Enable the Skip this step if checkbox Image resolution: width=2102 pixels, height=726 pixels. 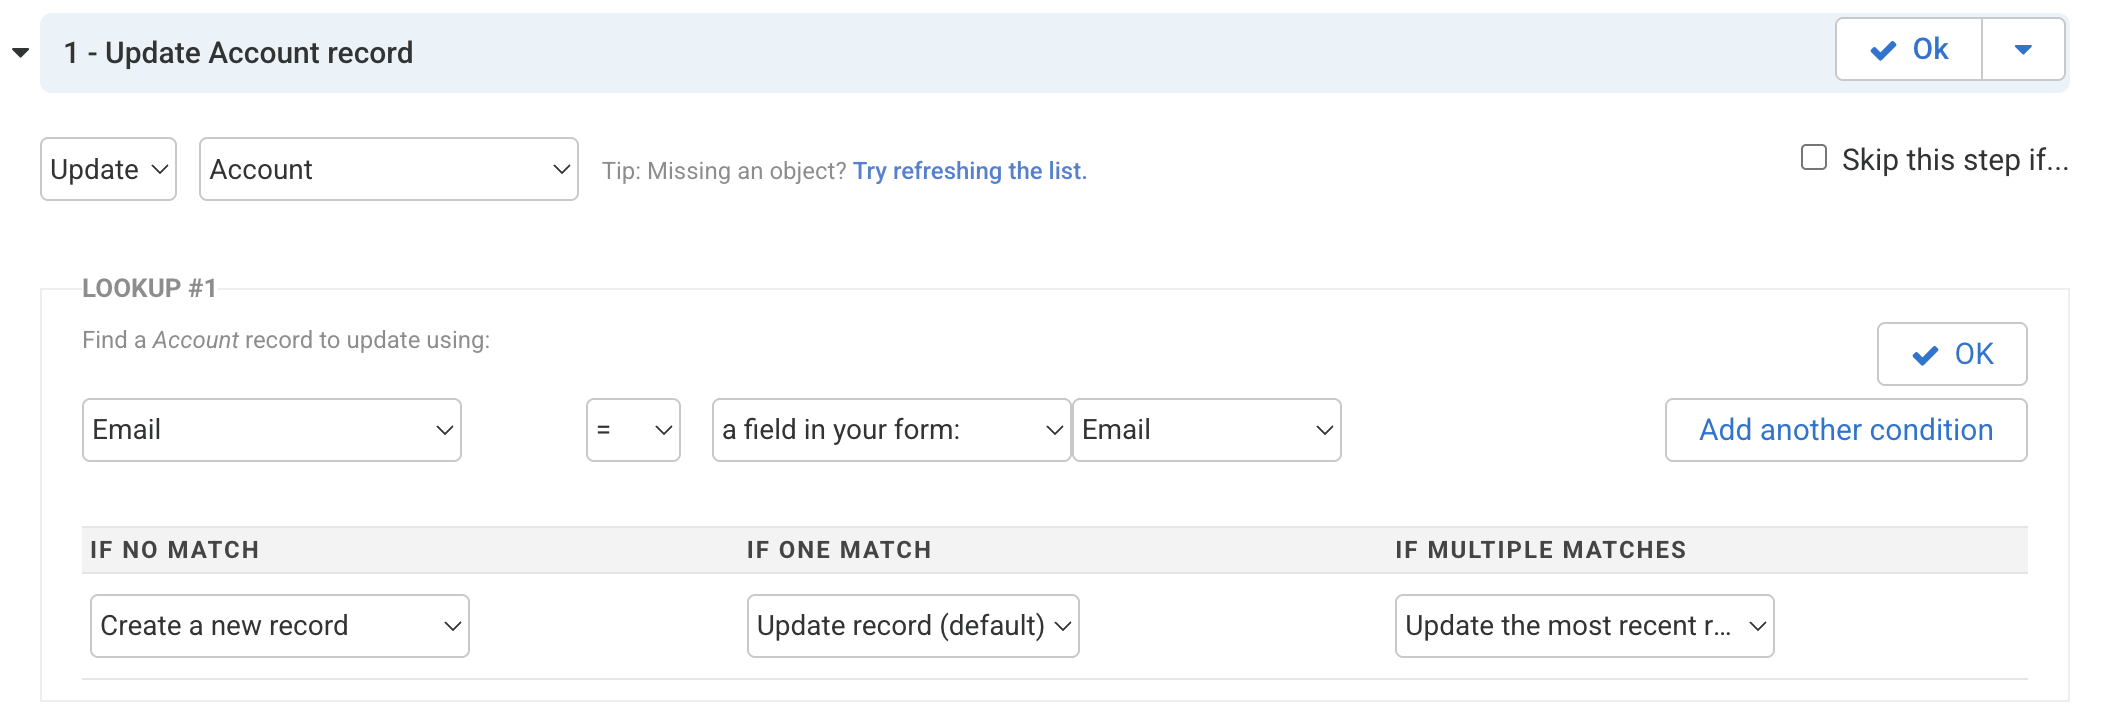1813,158
